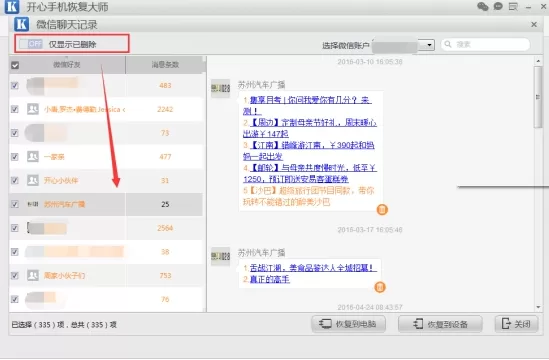The width and height of the screenshot is (549, 360).
Task: Uncheck the checkbox for the 76-message row
Action: 15,299
